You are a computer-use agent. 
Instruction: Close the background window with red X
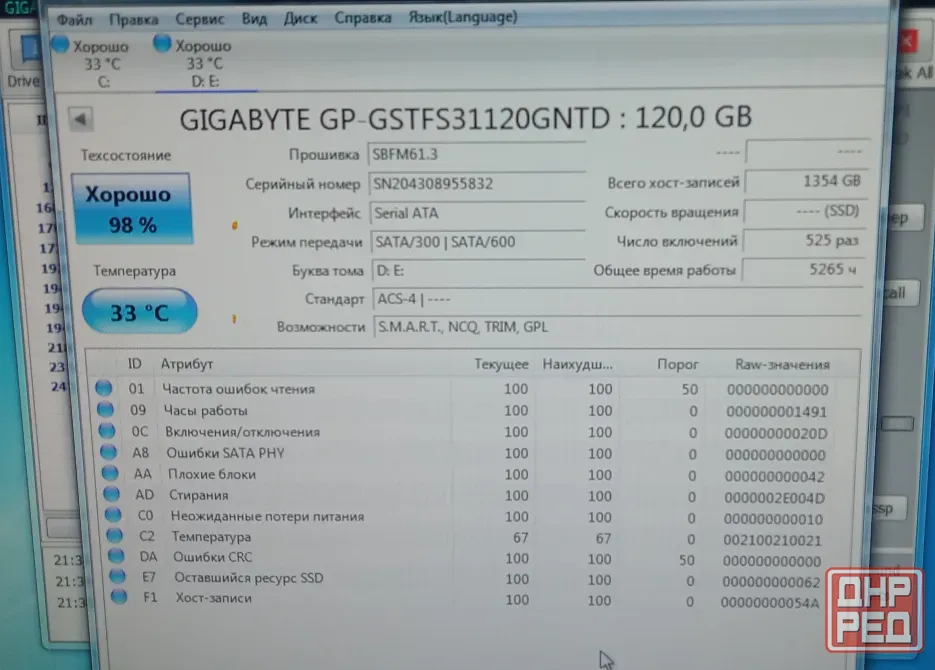(x=908, y=42)
